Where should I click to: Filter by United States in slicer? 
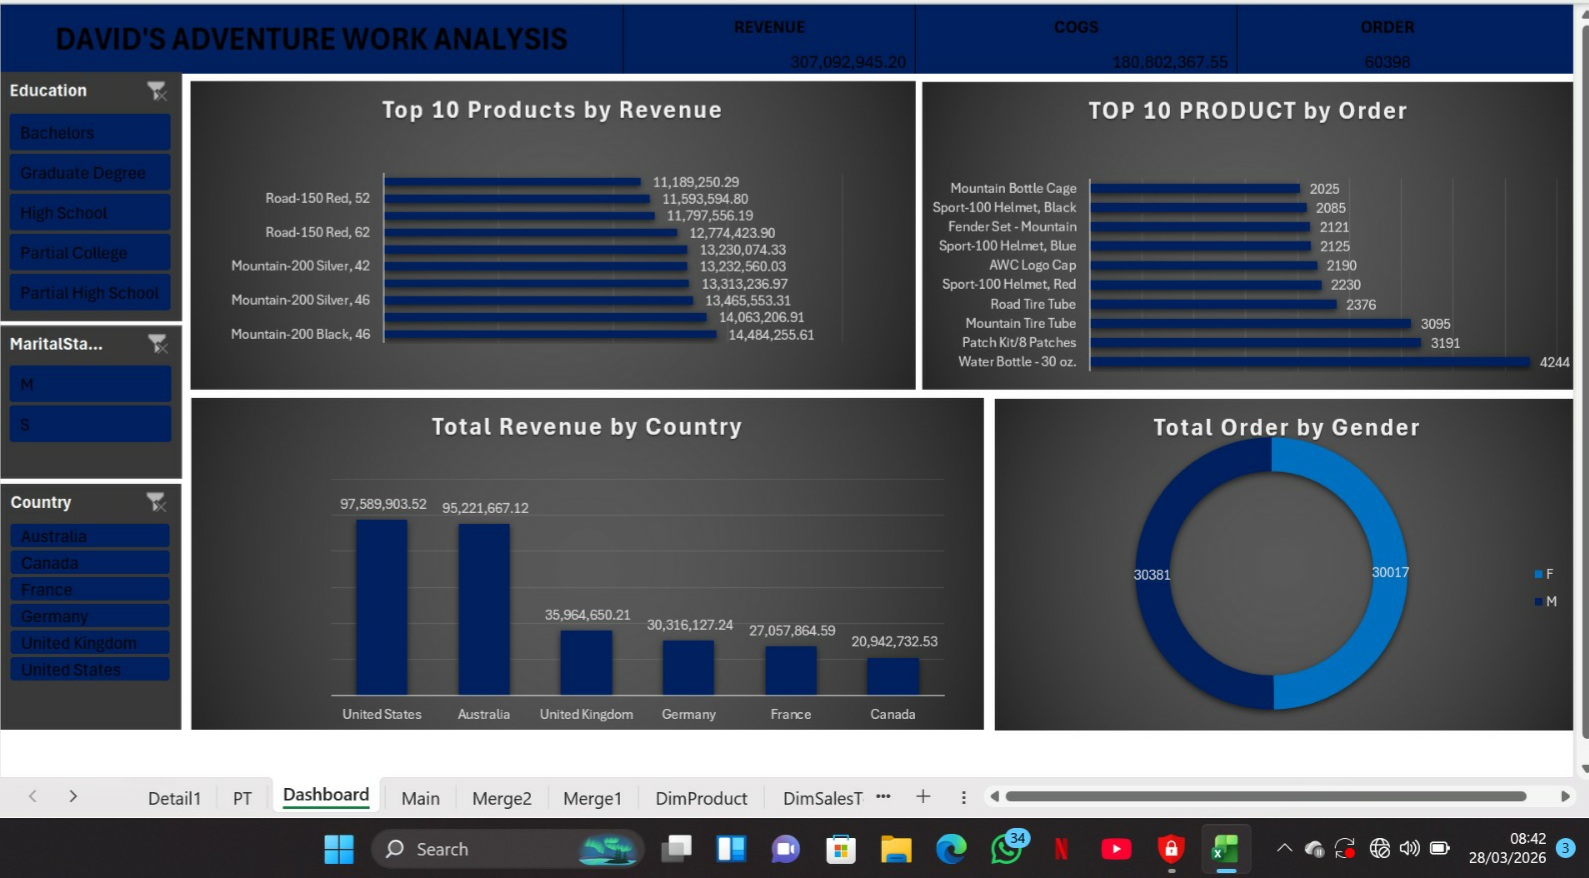tap(90, 670)
